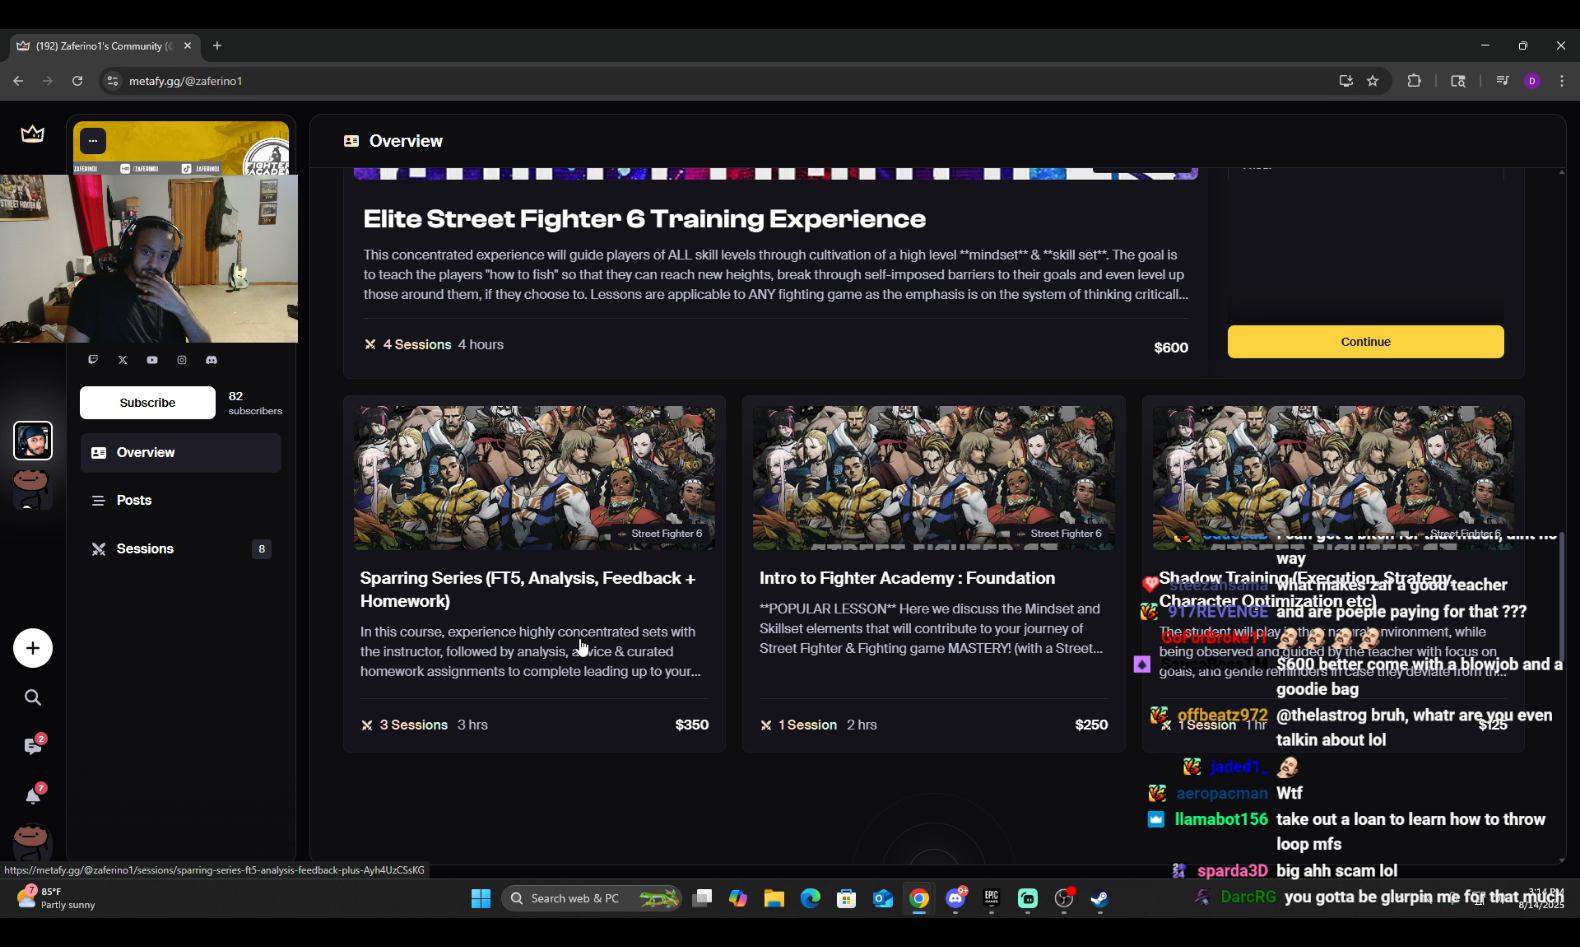This screenshot has width=1580, height=947.
Task: Click "1 Session" on Intro to Fighter Academy card
Action: pyautogui.click(x=808, y=725)
